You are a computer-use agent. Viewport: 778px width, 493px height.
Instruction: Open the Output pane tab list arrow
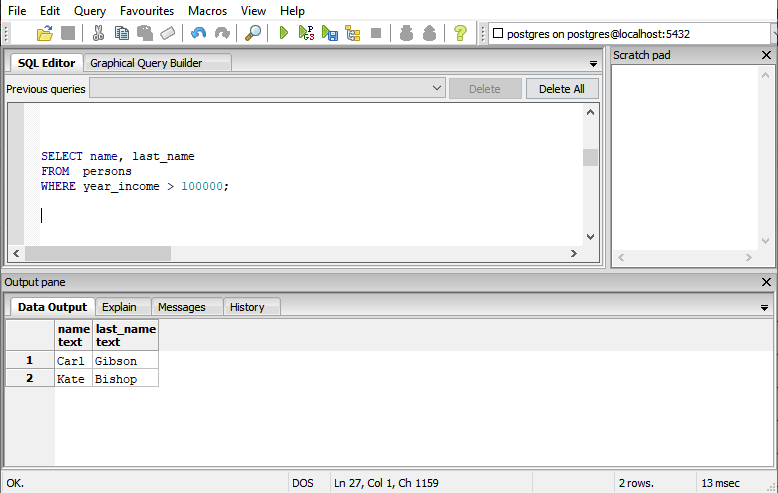[x=764, y=308]
